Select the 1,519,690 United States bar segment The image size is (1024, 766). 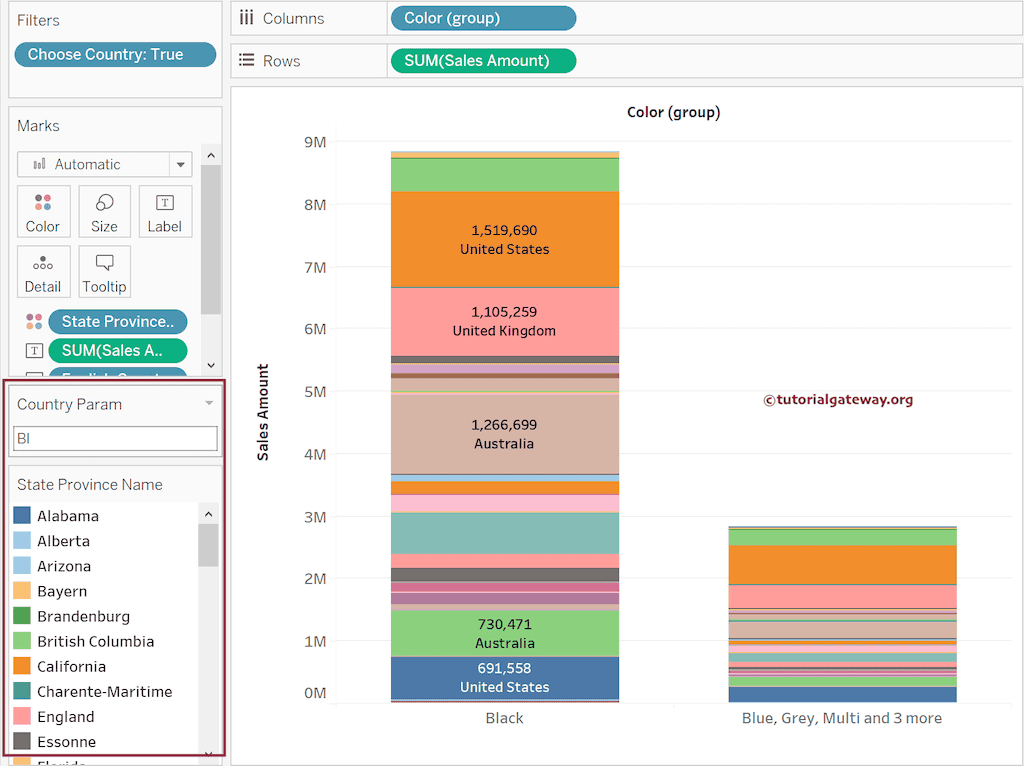click(x=504, y=238)
